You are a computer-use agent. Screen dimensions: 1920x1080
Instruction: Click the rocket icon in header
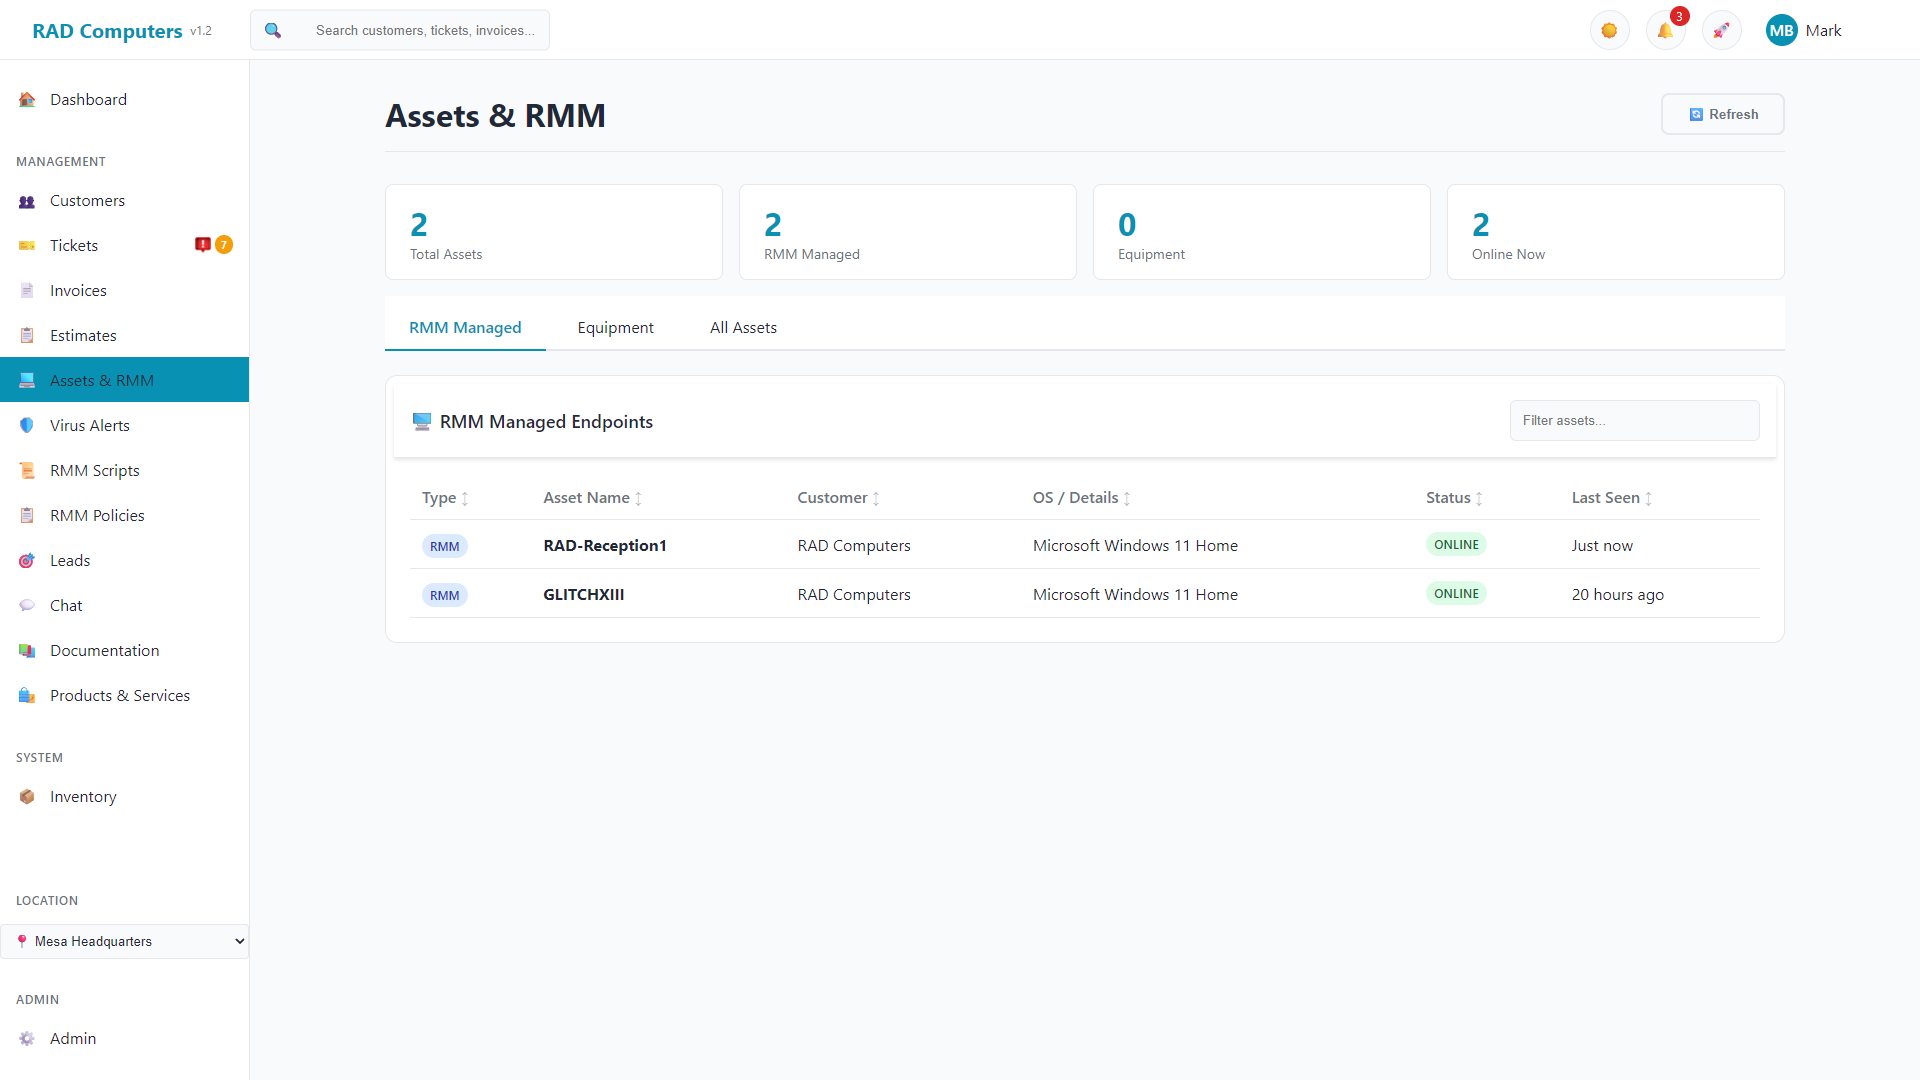pos(1721,31)
